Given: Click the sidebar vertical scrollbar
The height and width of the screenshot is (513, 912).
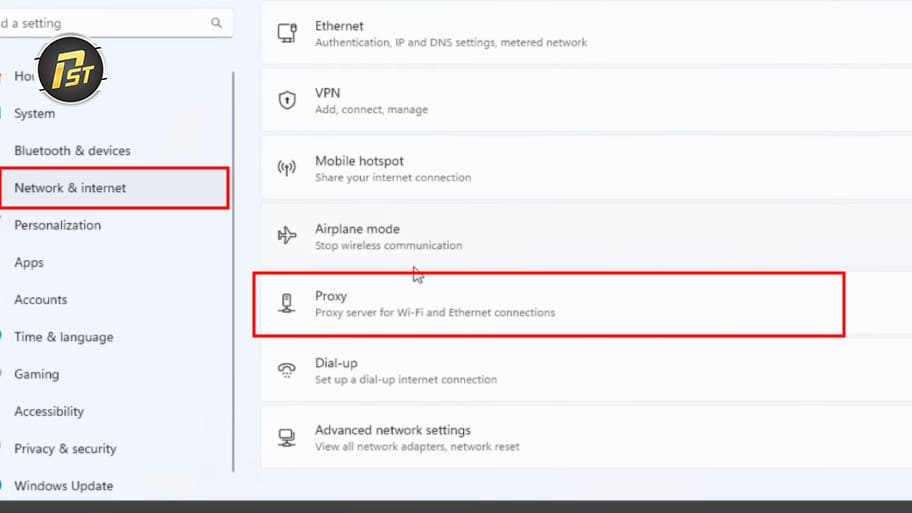Looking at the screenshot, I should click(x=233, y=272).
